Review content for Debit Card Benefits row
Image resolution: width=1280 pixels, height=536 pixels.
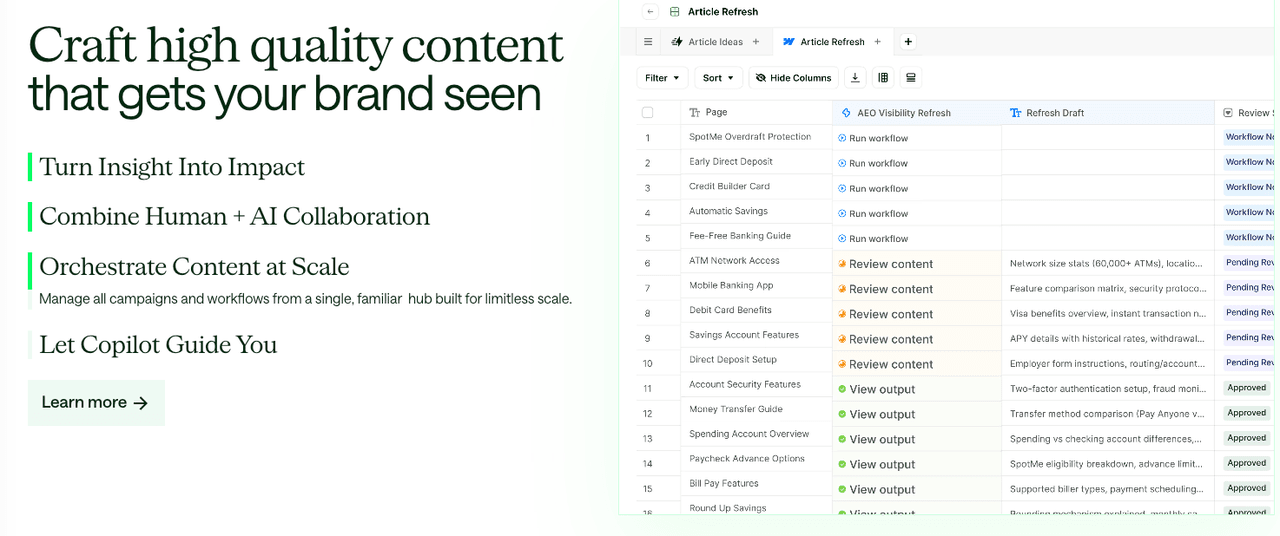tap(885, 314)
